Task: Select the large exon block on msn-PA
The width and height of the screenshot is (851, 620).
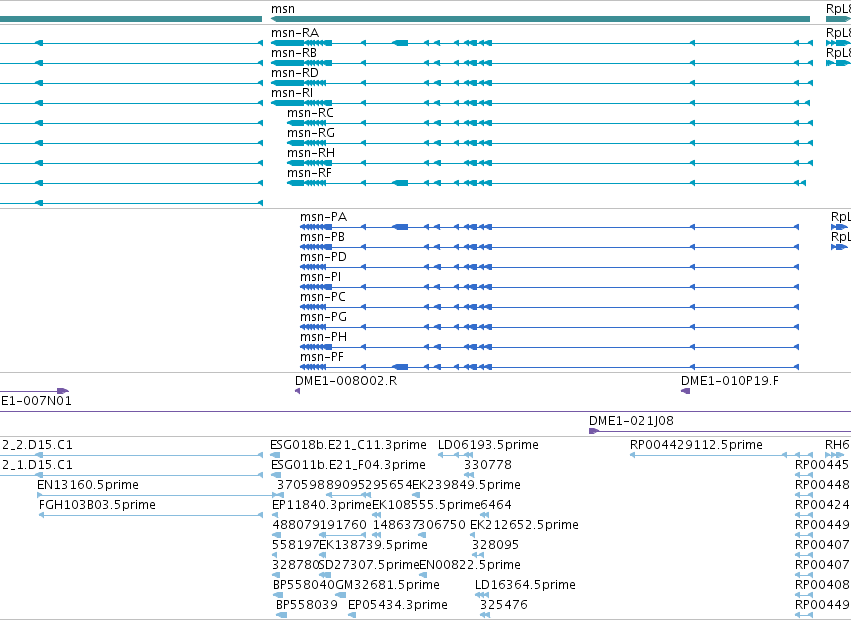Action: 401,227
